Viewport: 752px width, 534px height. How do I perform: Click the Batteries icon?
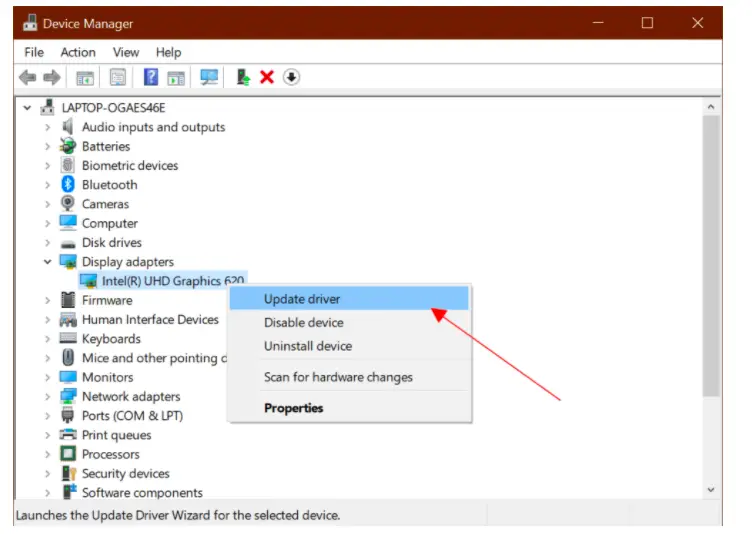click(68, 146)
